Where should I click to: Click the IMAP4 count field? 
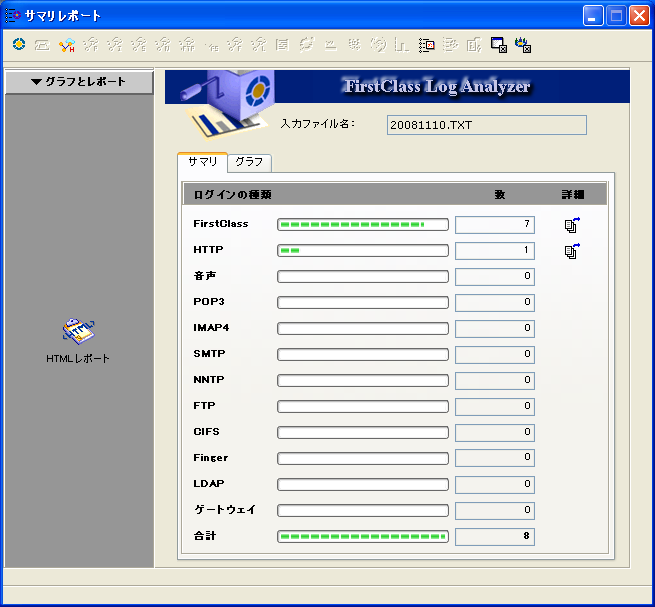point(495,328)
